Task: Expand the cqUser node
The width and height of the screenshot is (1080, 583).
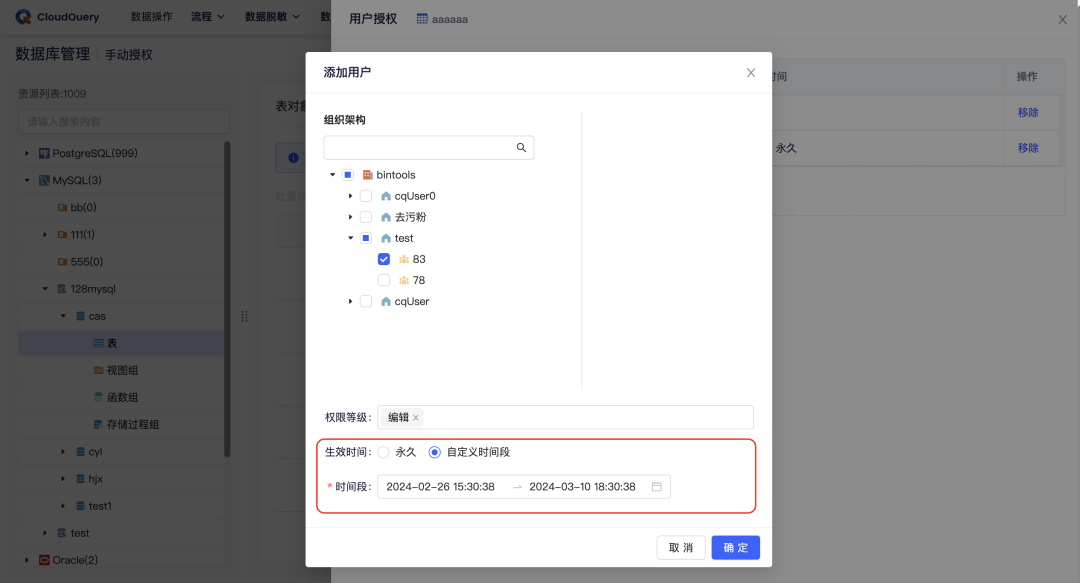Action: click(351, 302)
